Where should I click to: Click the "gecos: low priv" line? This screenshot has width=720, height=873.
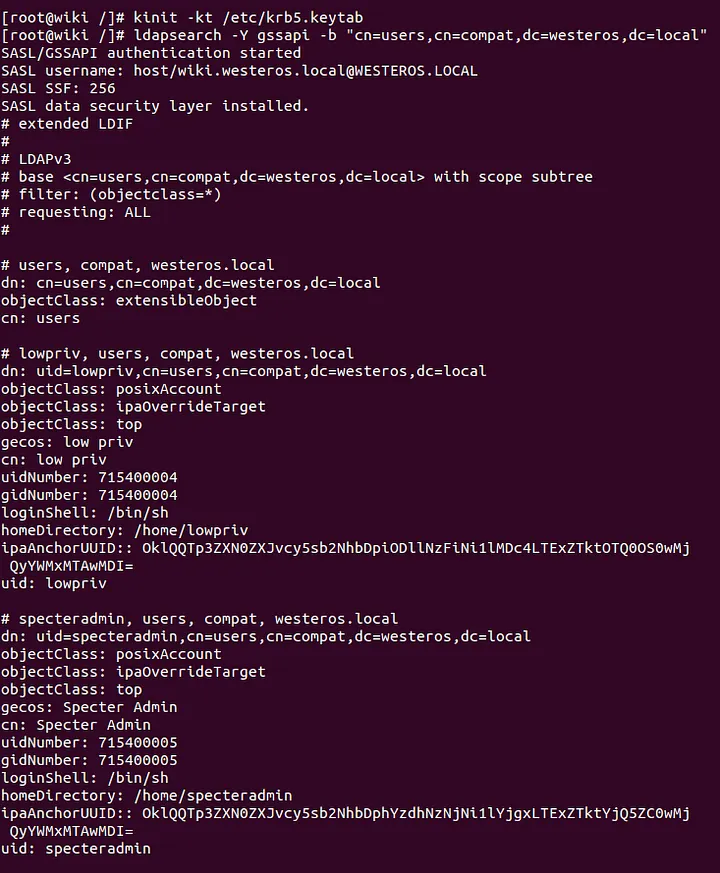(67, 441)
